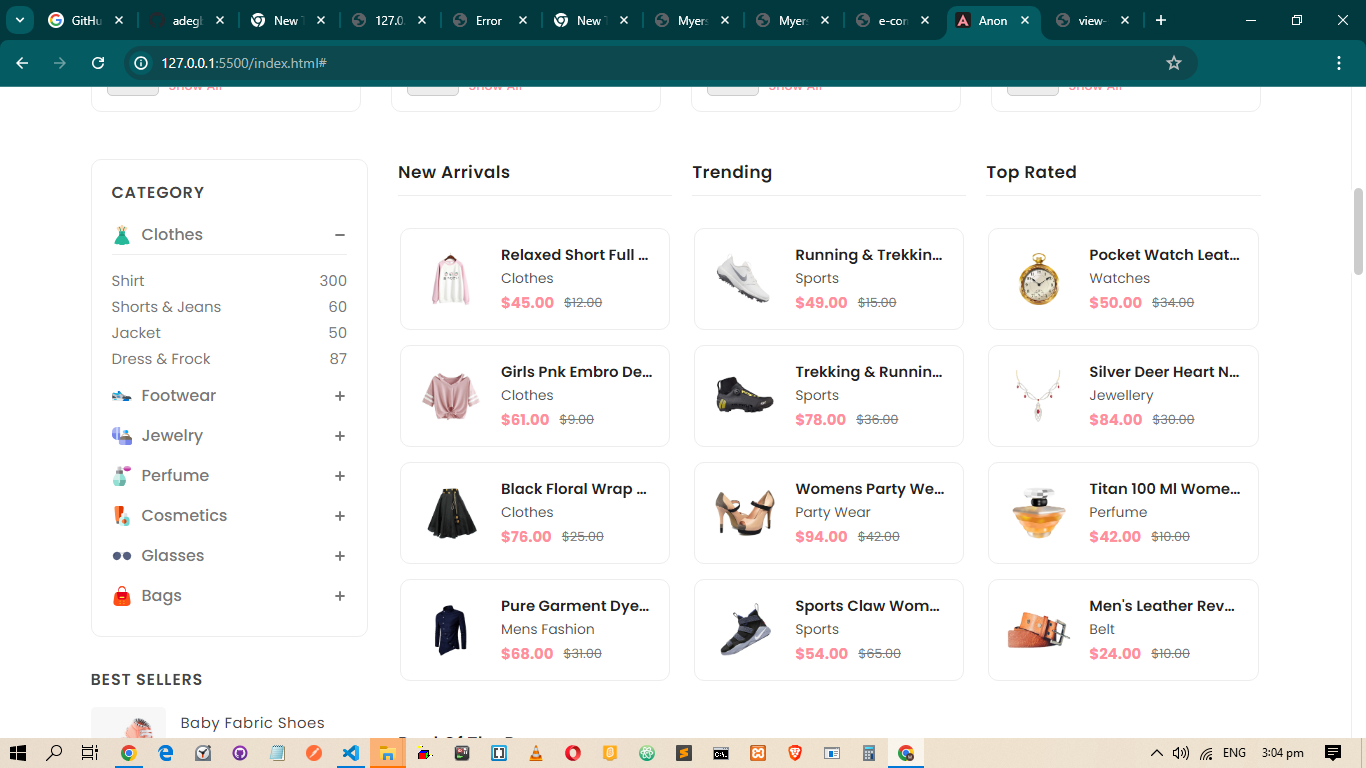The image size is (1366, 768).
Task: Open Pocket Watch Leather product title
Action: click(x=1165, y=255)
